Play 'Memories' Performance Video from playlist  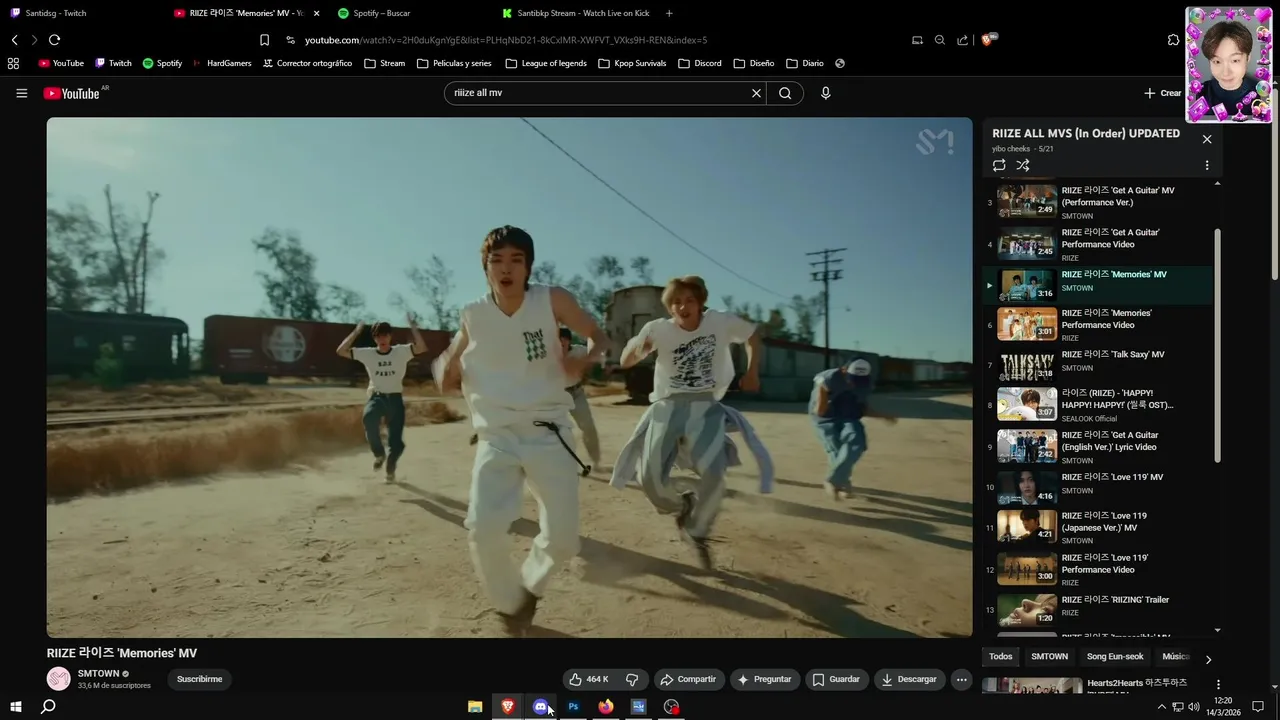click(x=1098, y=324)
